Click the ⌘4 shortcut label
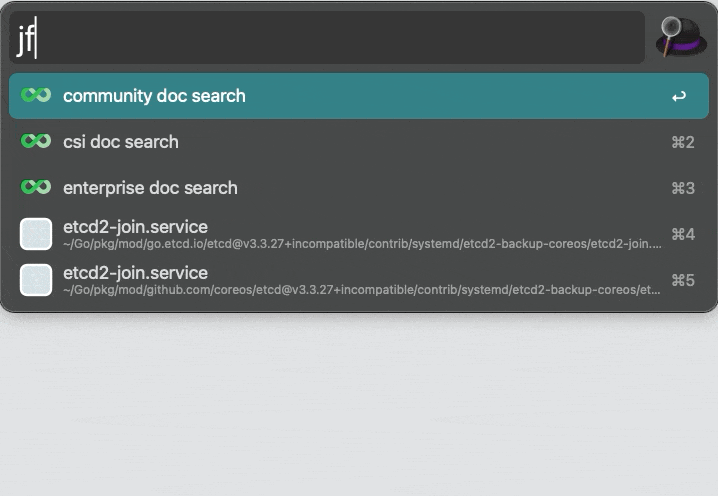 coord(682,235)
